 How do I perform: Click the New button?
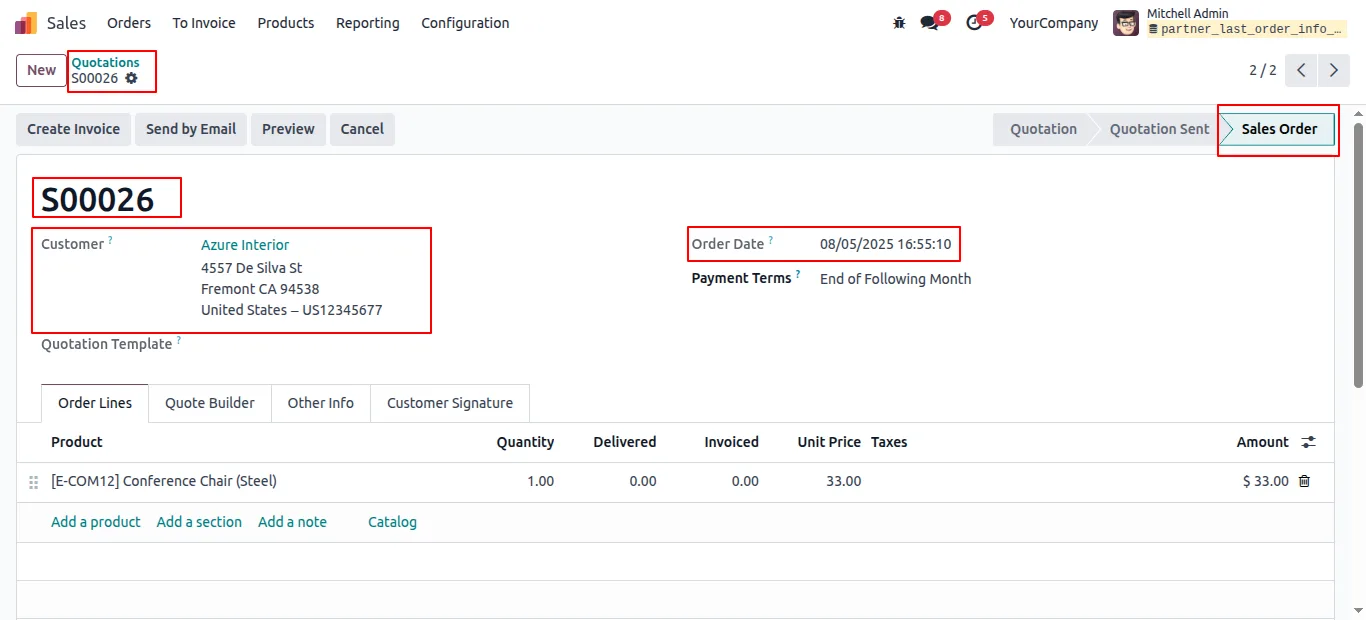pos(42,70)
